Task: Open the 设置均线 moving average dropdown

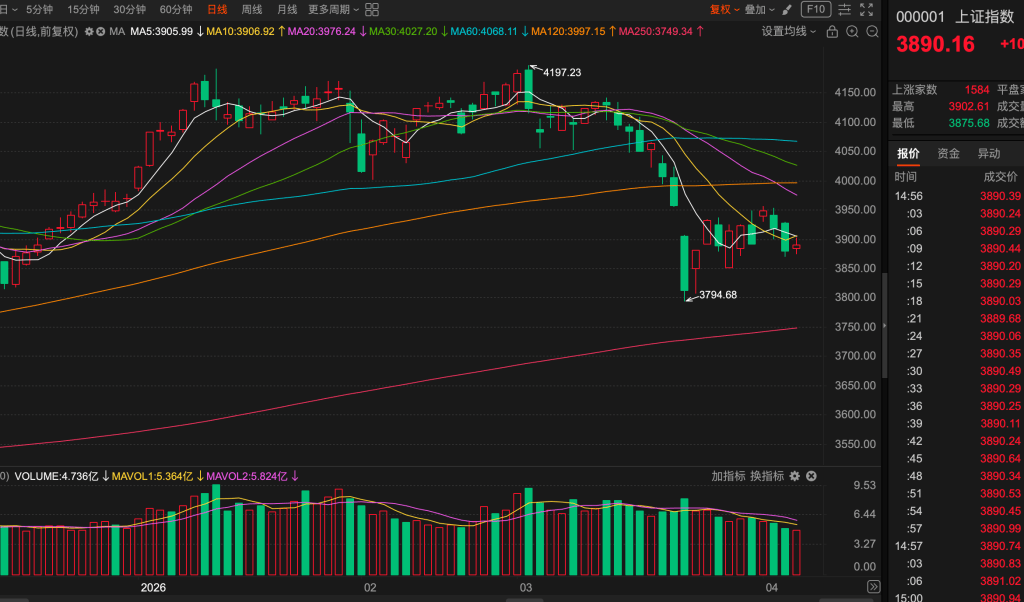Action: (789, 31)
